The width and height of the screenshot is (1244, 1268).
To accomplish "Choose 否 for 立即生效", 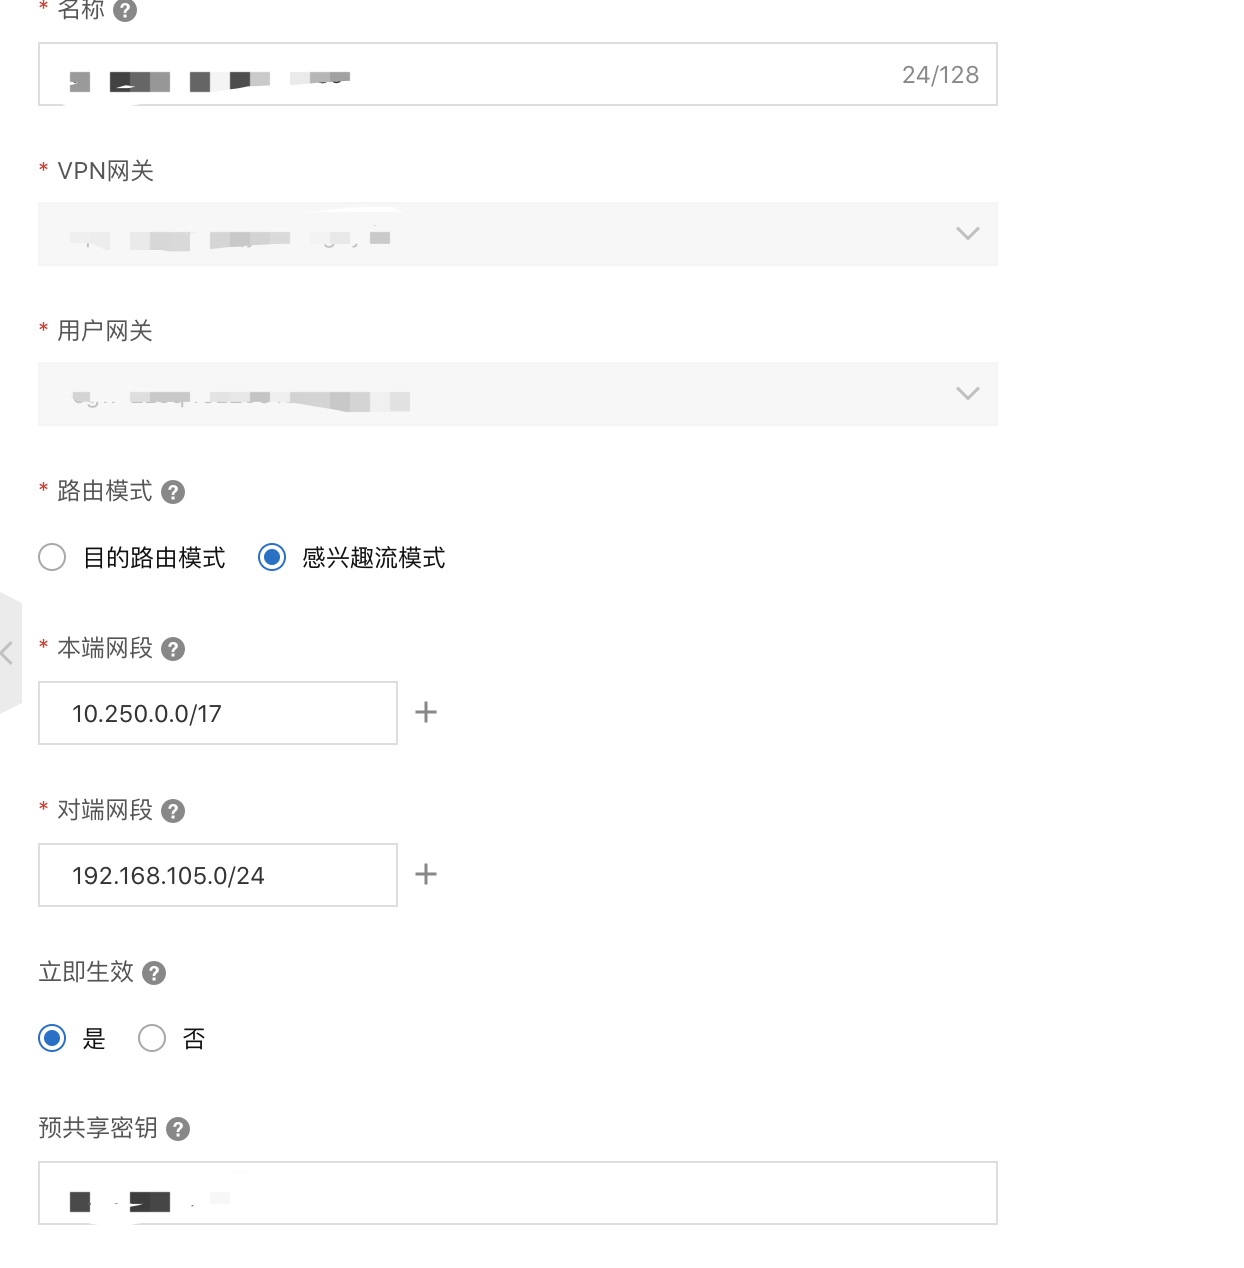I will click(x=152, y=1038).
